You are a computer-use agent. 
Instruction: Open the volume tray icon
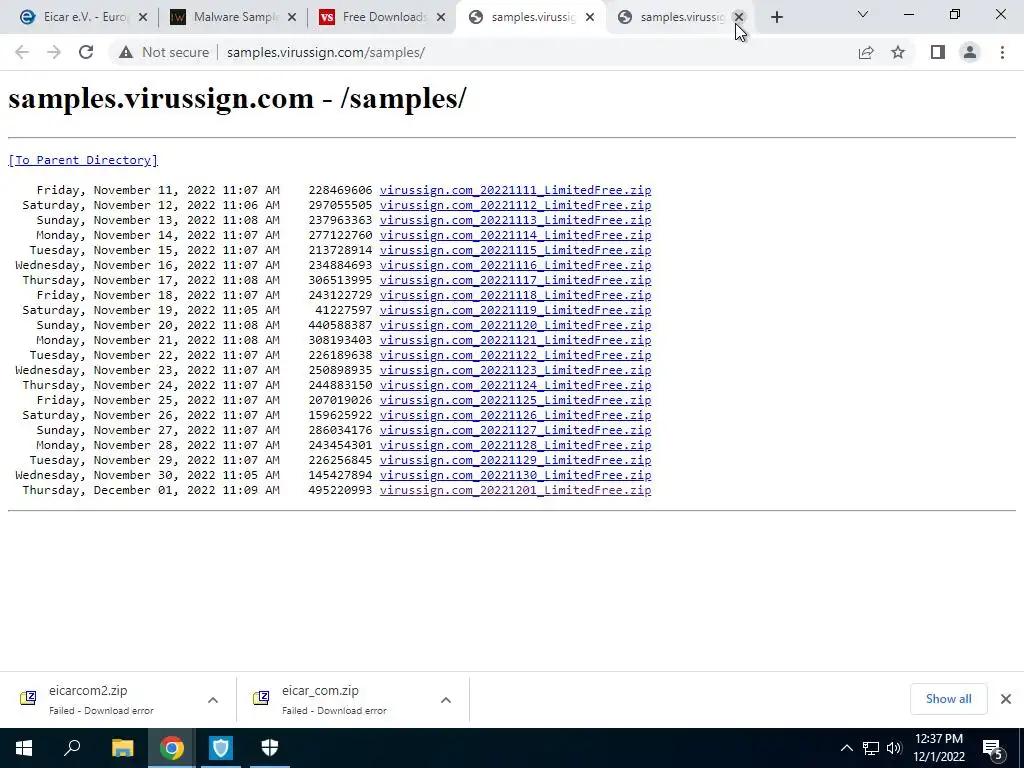[x=894, y=748]
